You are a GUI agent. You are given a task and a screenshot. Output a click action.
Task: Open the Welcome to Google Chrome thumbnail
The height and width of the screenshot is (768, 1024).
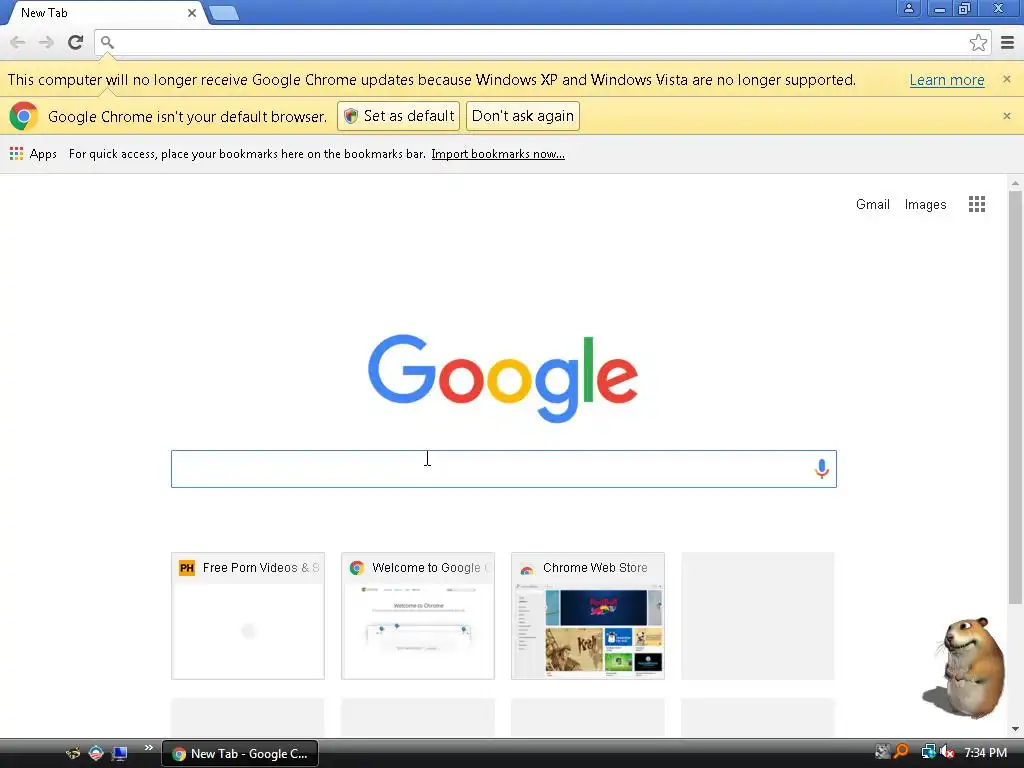click(418, 616)
